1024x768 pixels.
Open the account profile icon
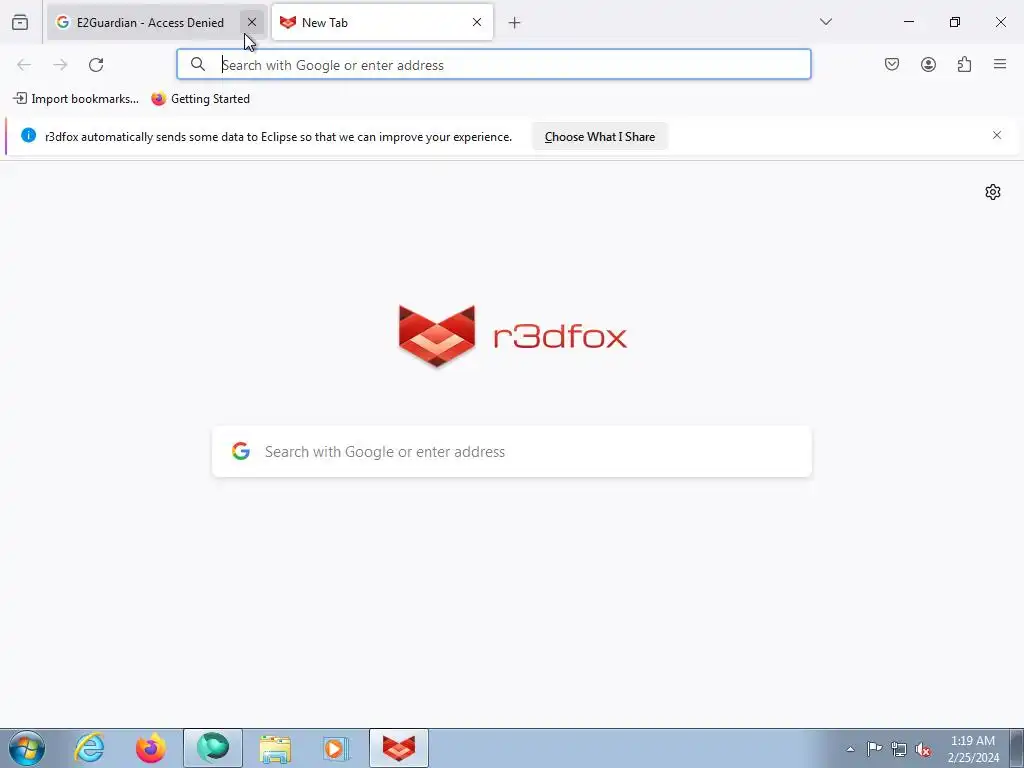[x=928, y=64]
